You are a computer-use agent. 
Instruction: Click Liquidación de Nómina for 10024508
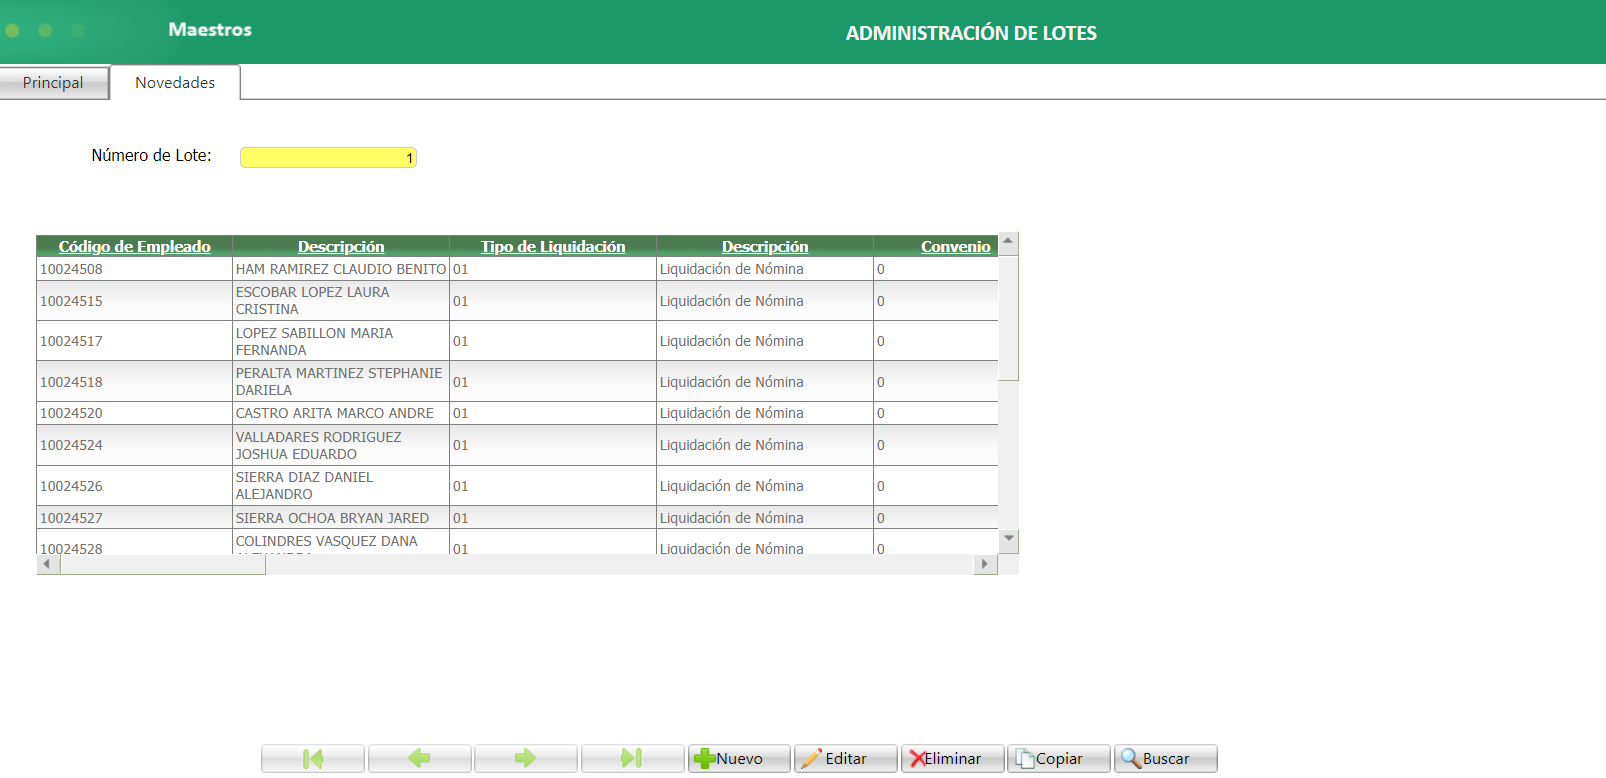(x=765, y=269)
